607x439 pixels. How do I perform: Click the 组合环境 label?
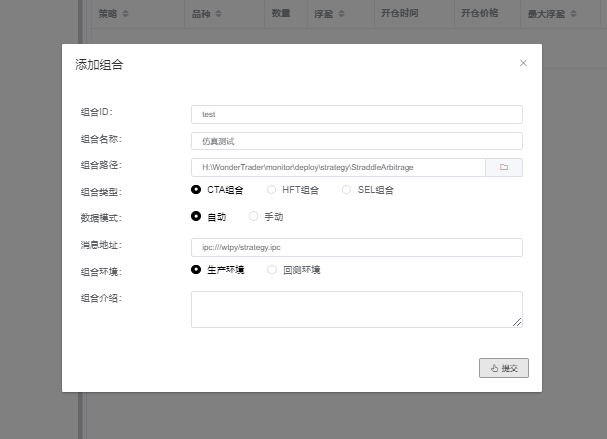(x=101, y=272)
